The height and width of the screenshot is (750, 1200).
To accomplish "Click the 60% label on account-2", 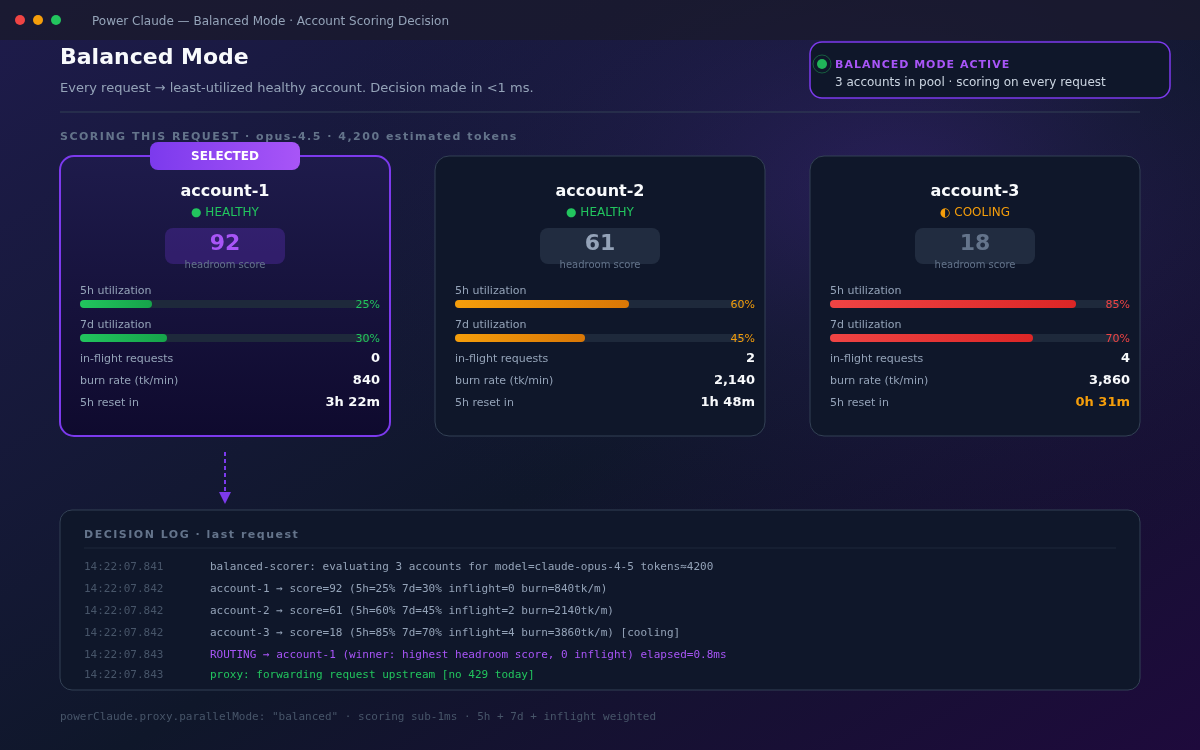I will [x=742, y=304].
